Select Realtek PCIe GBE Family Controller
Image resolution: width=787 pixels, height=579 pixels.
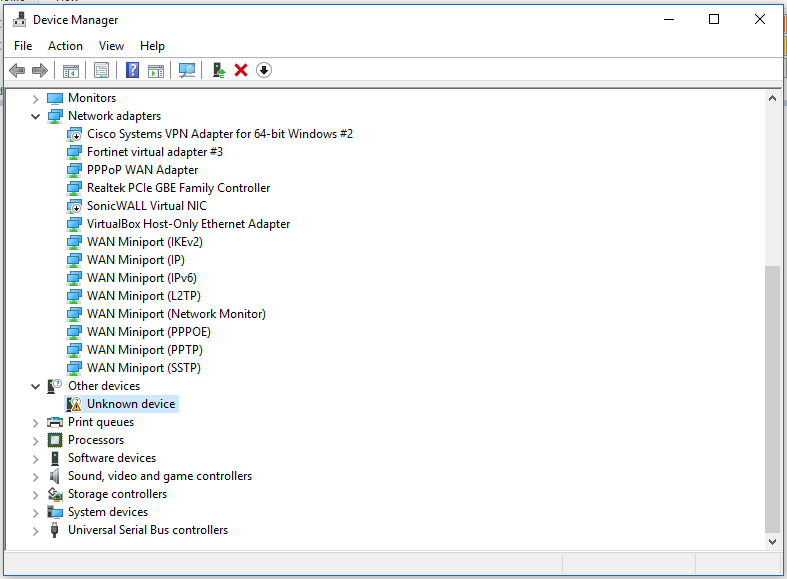178,188
